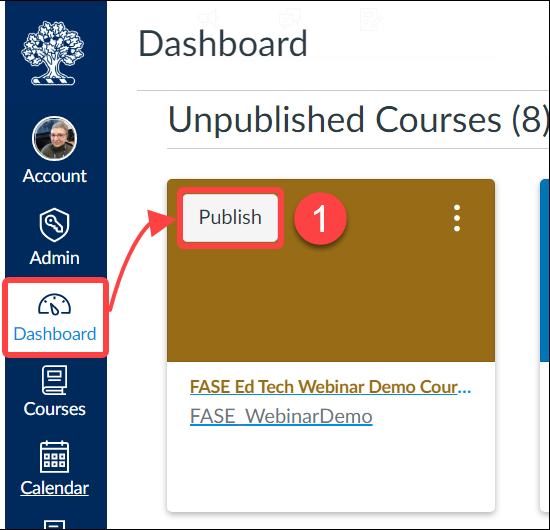
Task: Open the Calendar grid icon
Action: point(54,456)
